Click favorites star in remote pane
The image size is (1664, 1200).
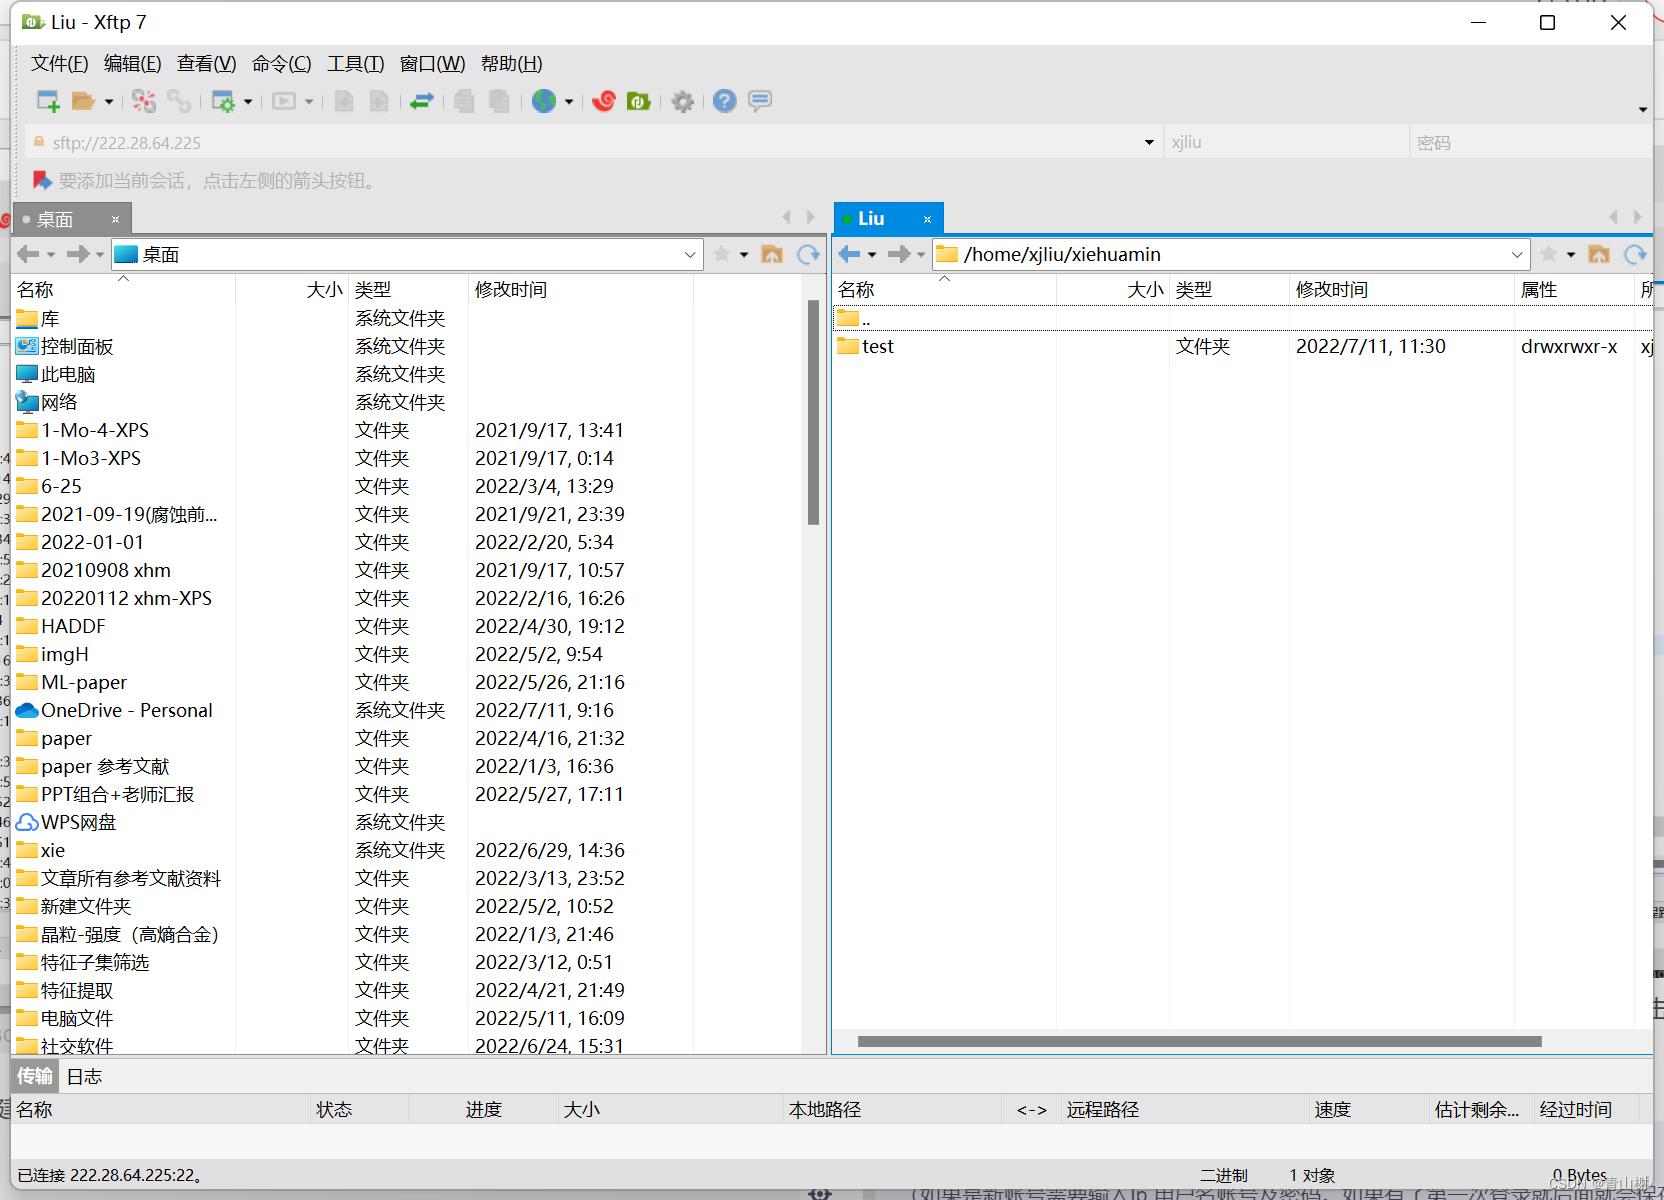tap(1549, 254)
